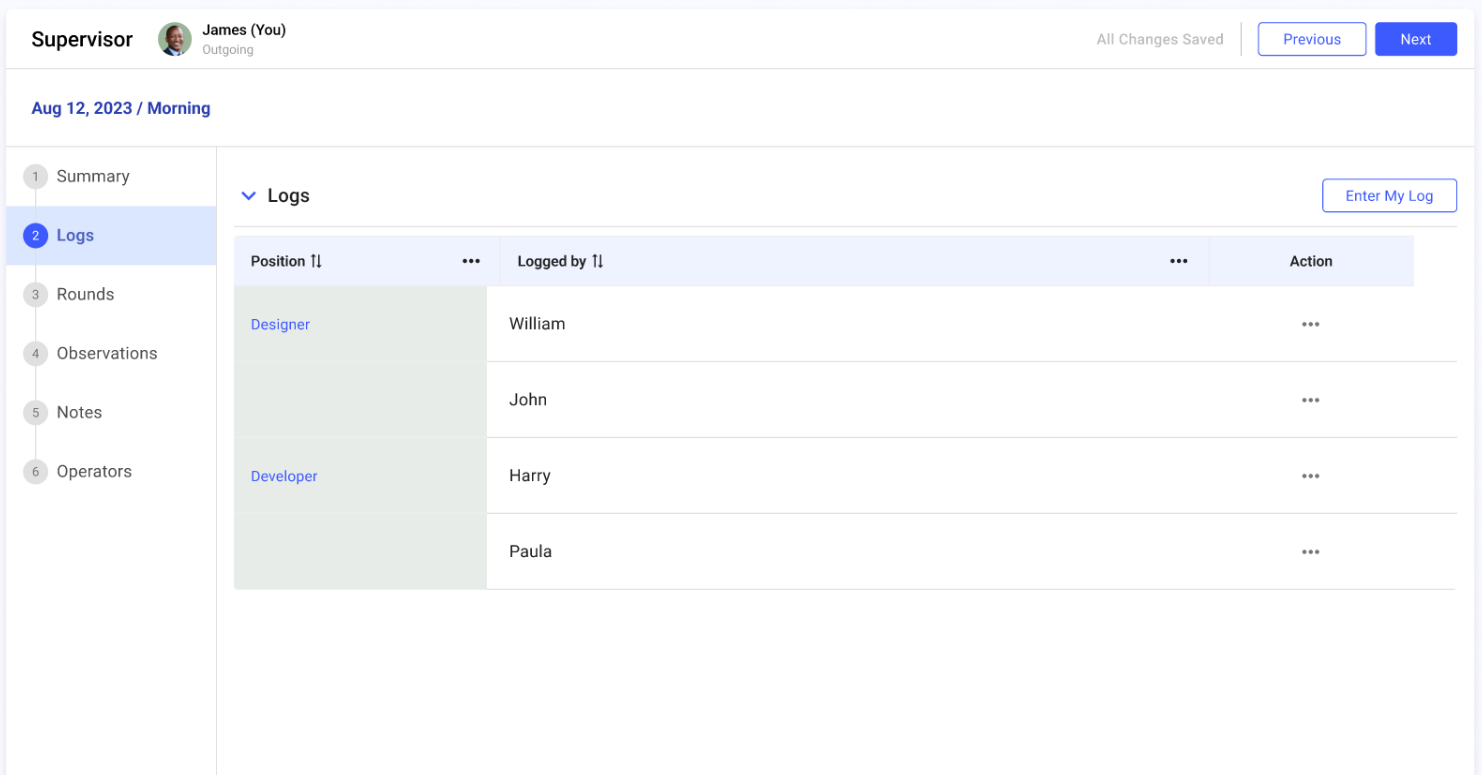Open the Observations step
Viewport: 1482px width, 775px height.
[x=106, y=353]
